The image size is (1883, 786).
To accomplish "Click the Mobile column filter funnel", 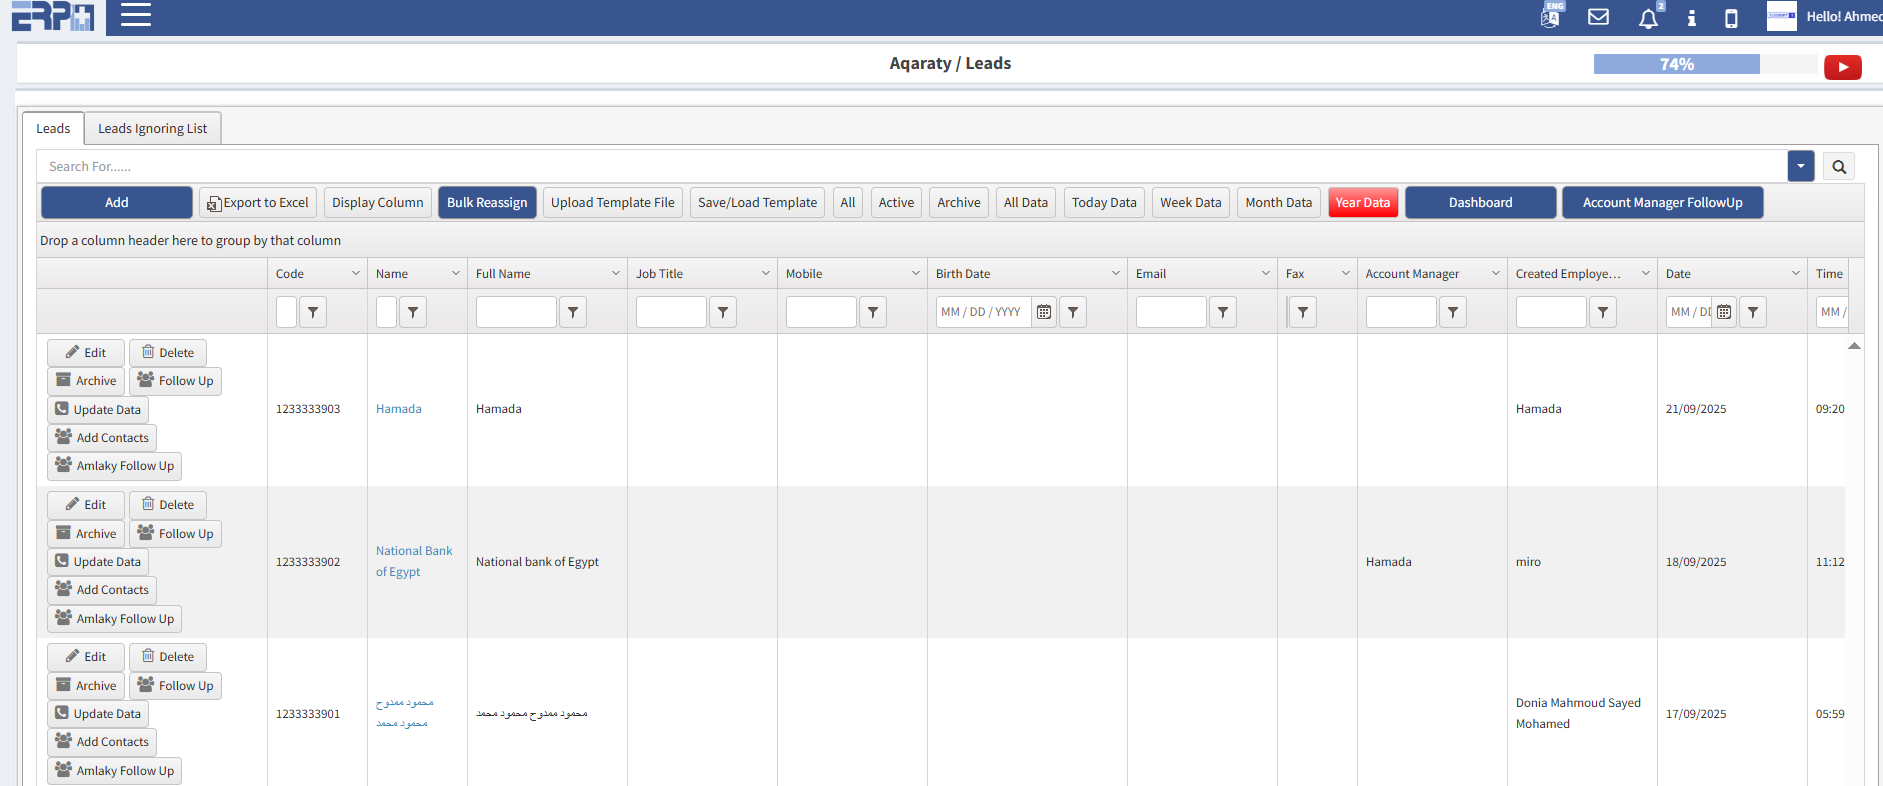I will coord(873,312).
